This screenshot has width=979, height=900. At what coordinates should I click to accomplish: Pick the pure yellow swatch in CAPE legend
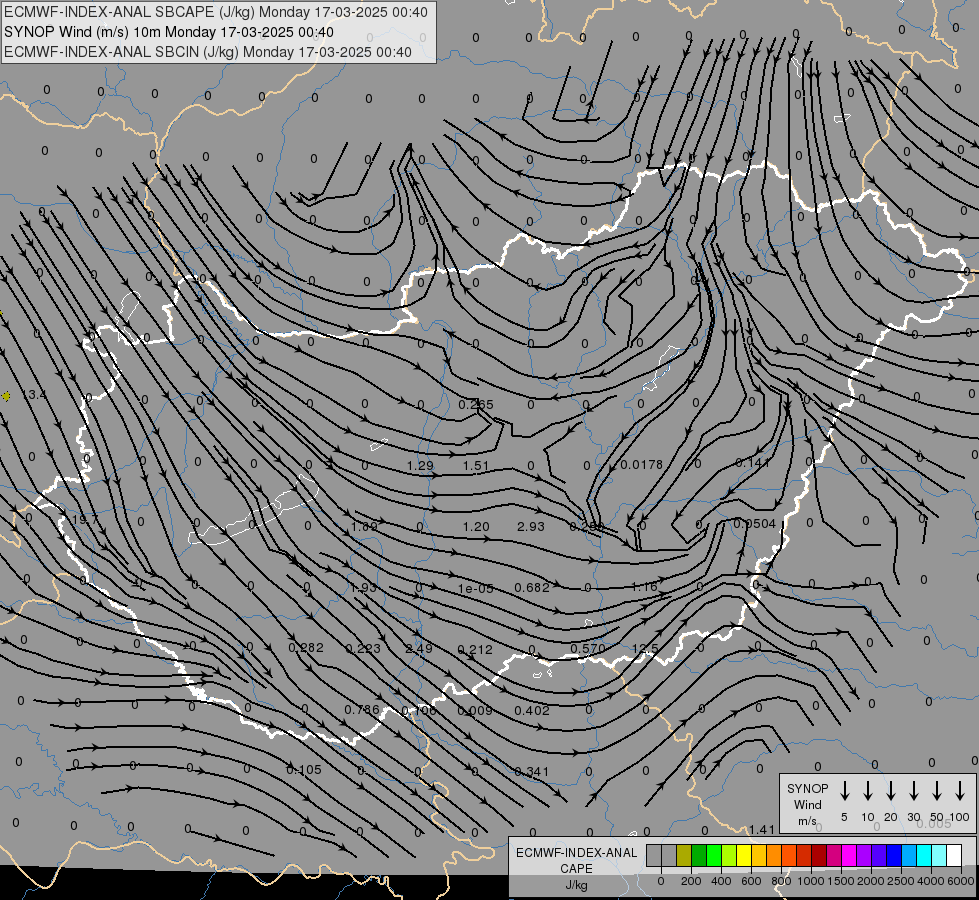click(744, 856)
